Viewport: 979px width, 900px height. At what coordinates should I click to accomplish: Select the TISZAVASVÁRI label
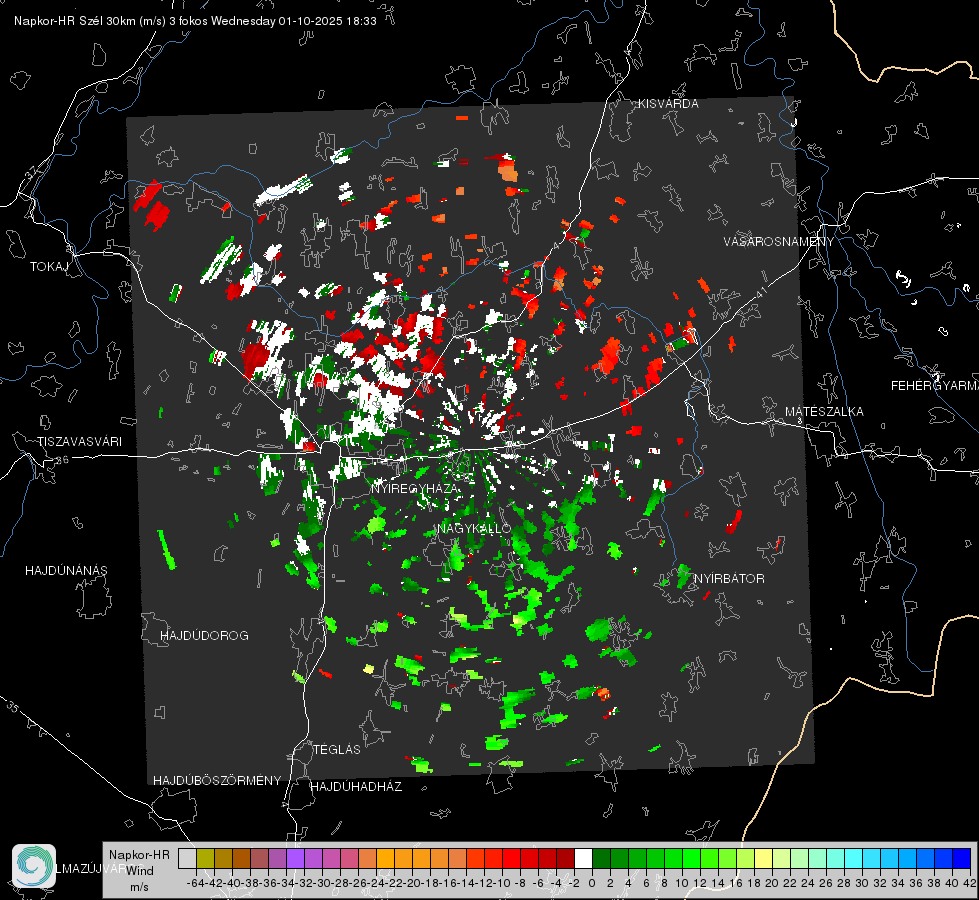(79, 442)
